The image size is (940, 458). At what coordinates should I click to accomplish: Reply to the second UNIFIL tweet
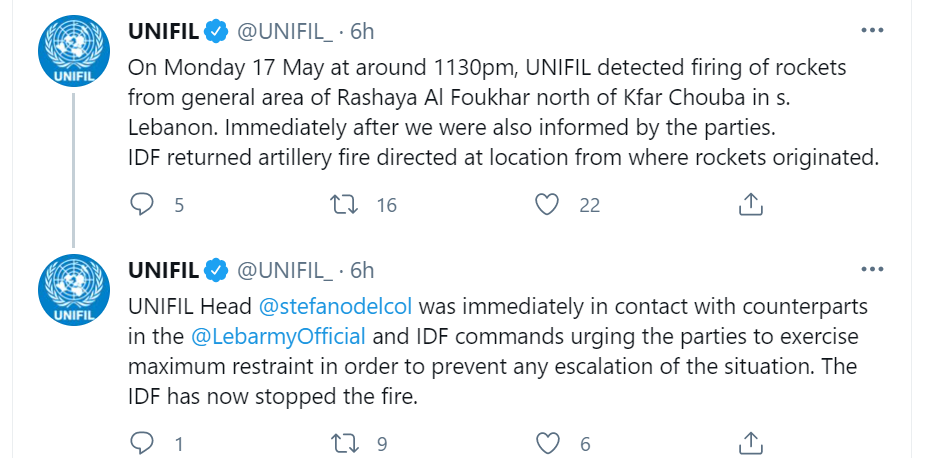(x=143, y=443)
